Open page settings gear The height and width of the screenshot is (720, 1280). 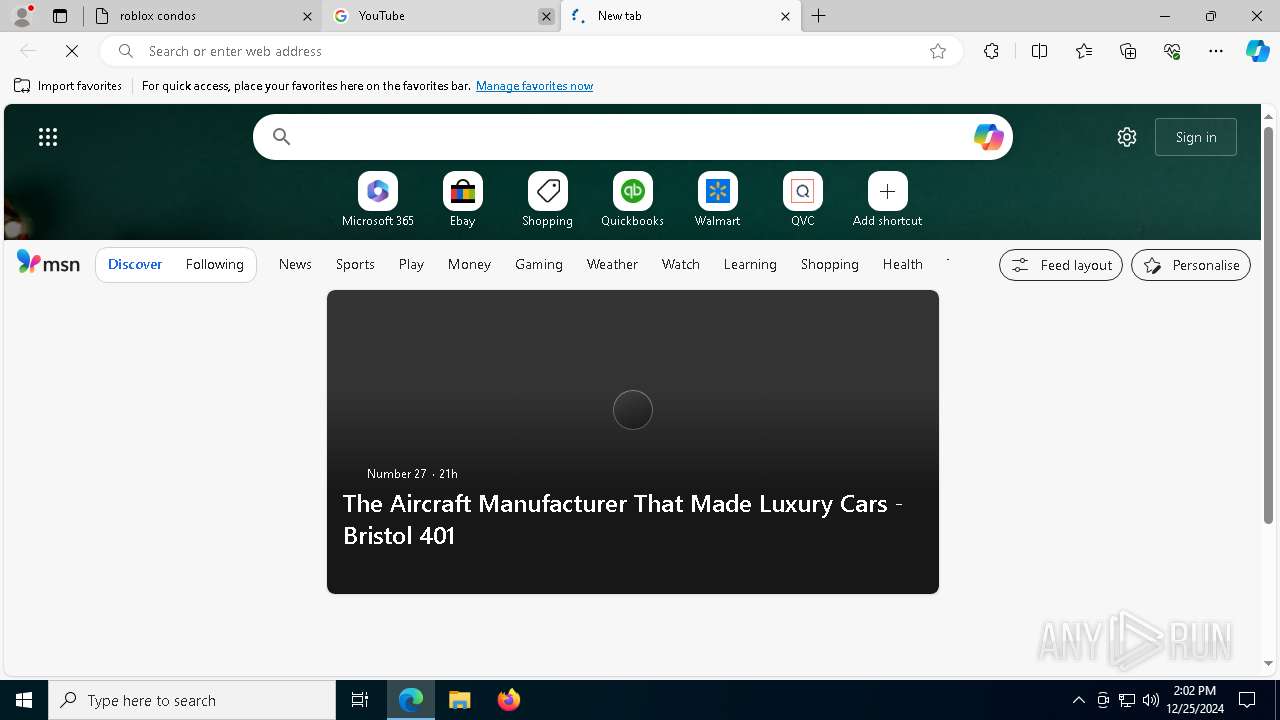[x=1127, y=137]
